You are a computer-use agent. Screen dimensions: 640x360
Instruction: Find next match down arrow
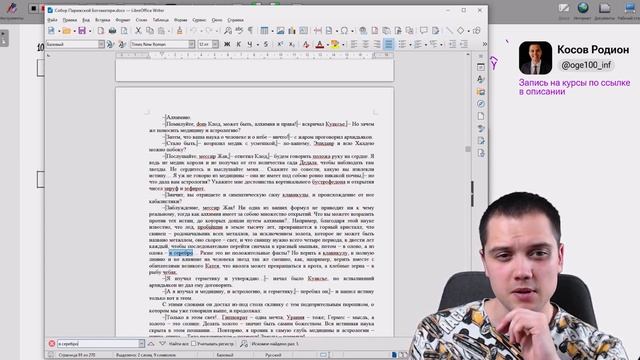[162, 344]
